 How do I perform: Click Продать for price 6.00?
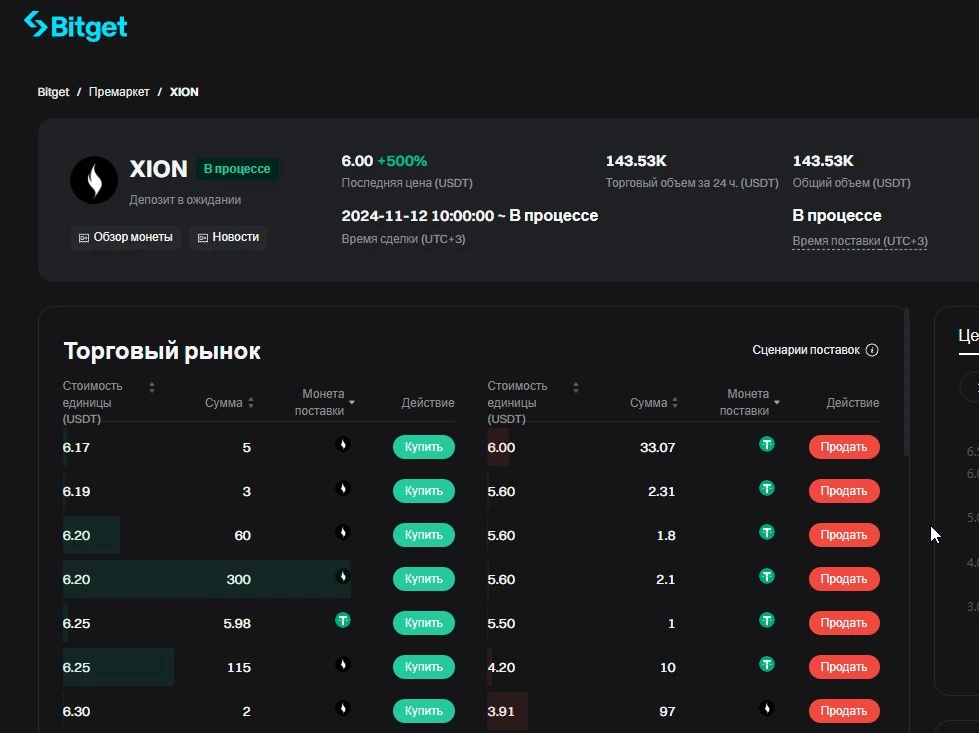(x=844, y=447)
